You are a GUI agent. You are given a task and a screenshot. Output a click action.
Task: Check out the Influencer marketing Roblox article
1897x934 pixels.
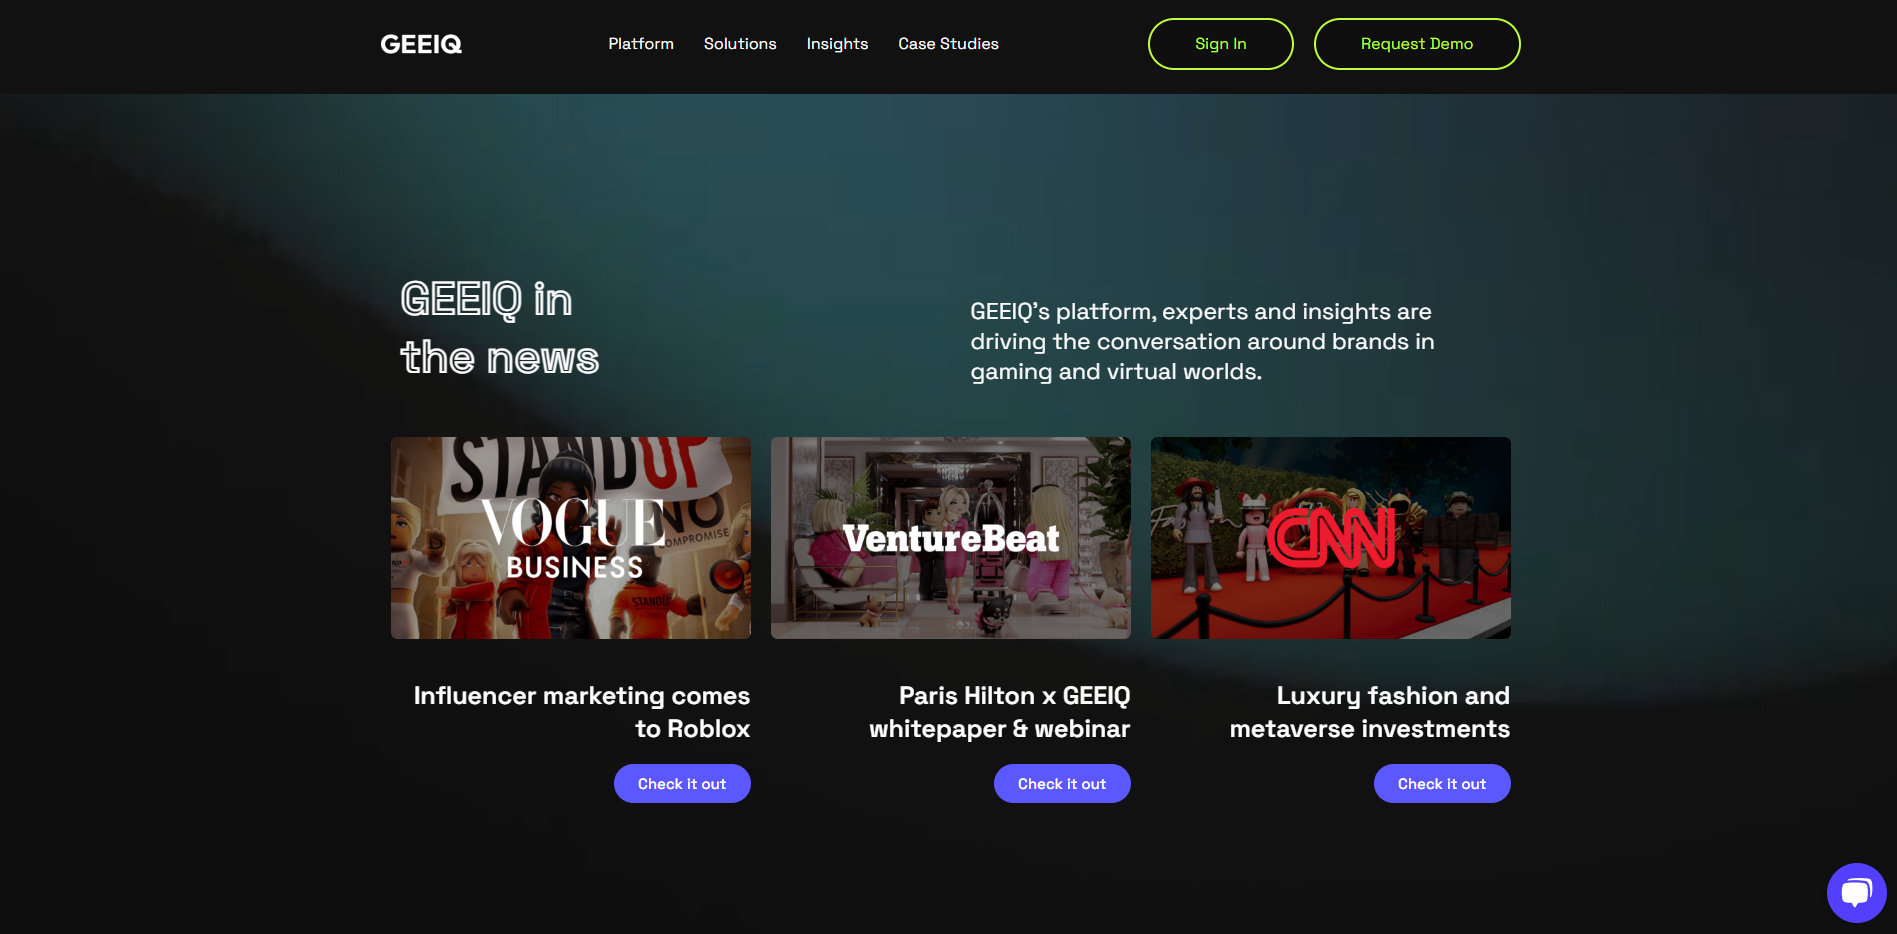tap(682, 784)
